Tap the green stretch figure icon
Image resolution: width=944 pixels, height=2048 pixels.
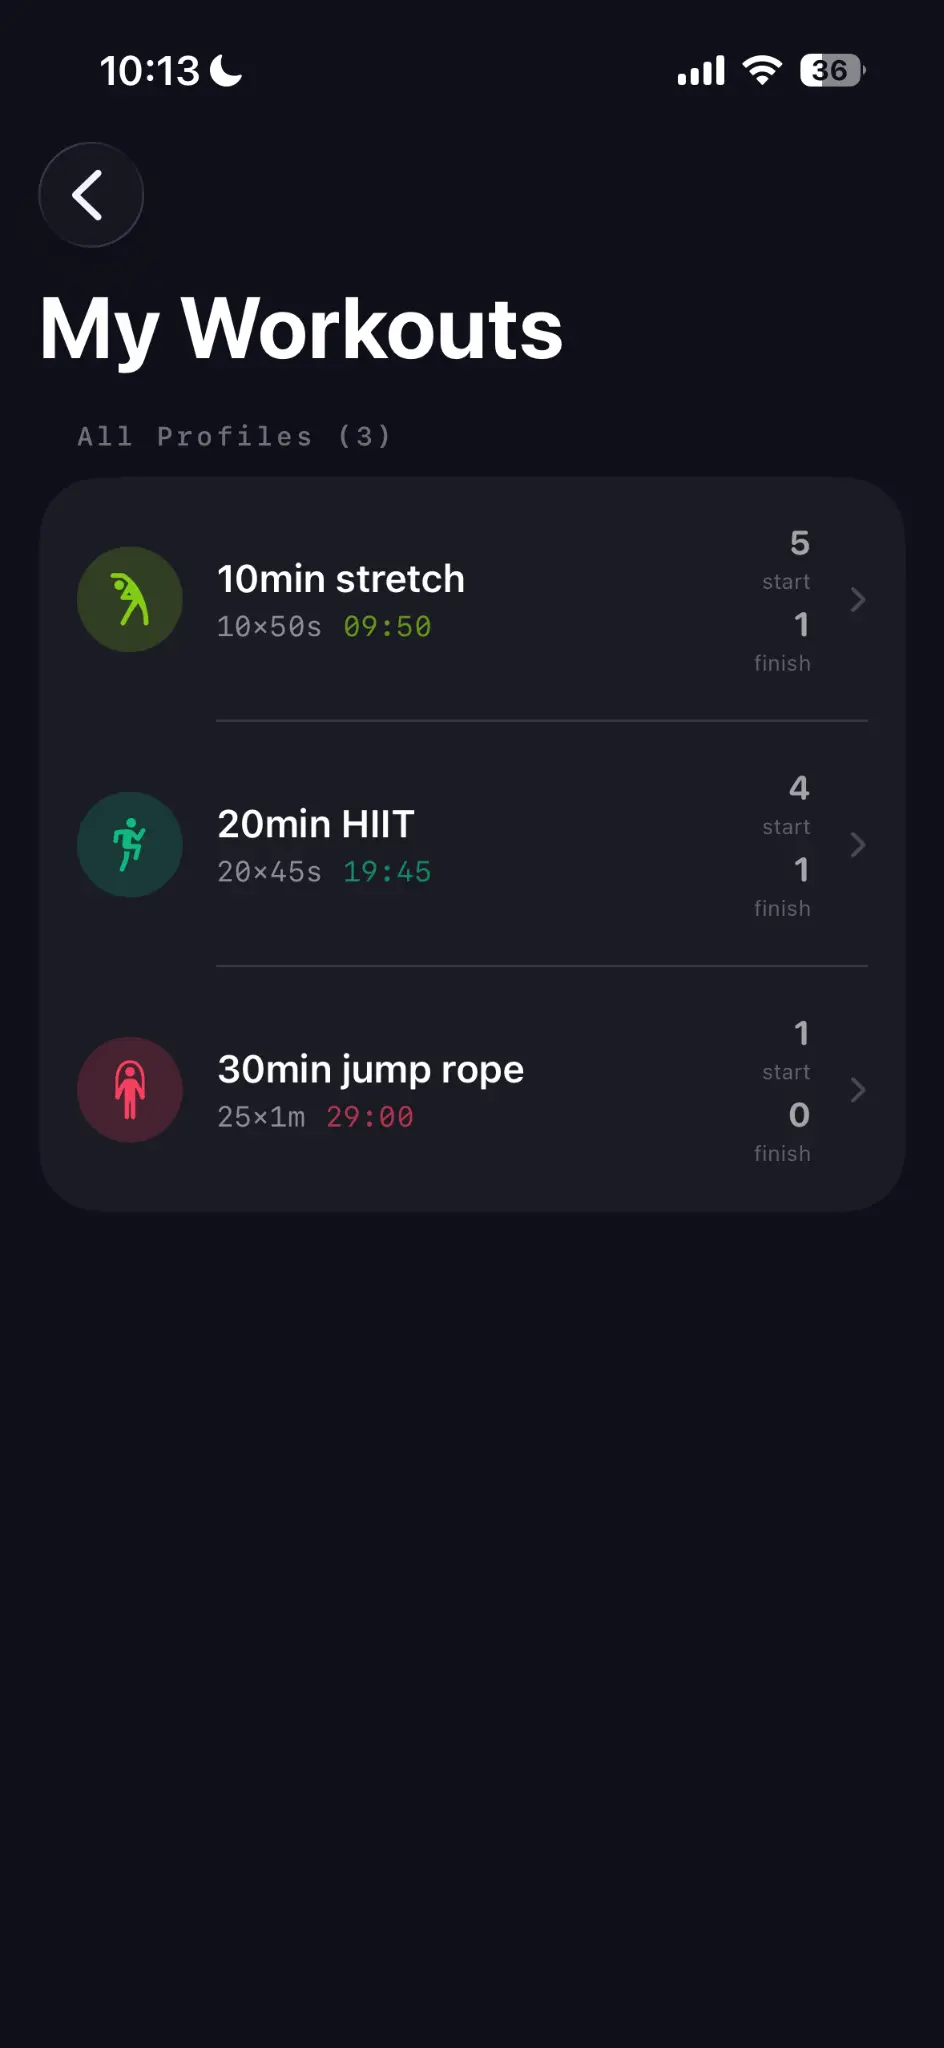point(130,599)
